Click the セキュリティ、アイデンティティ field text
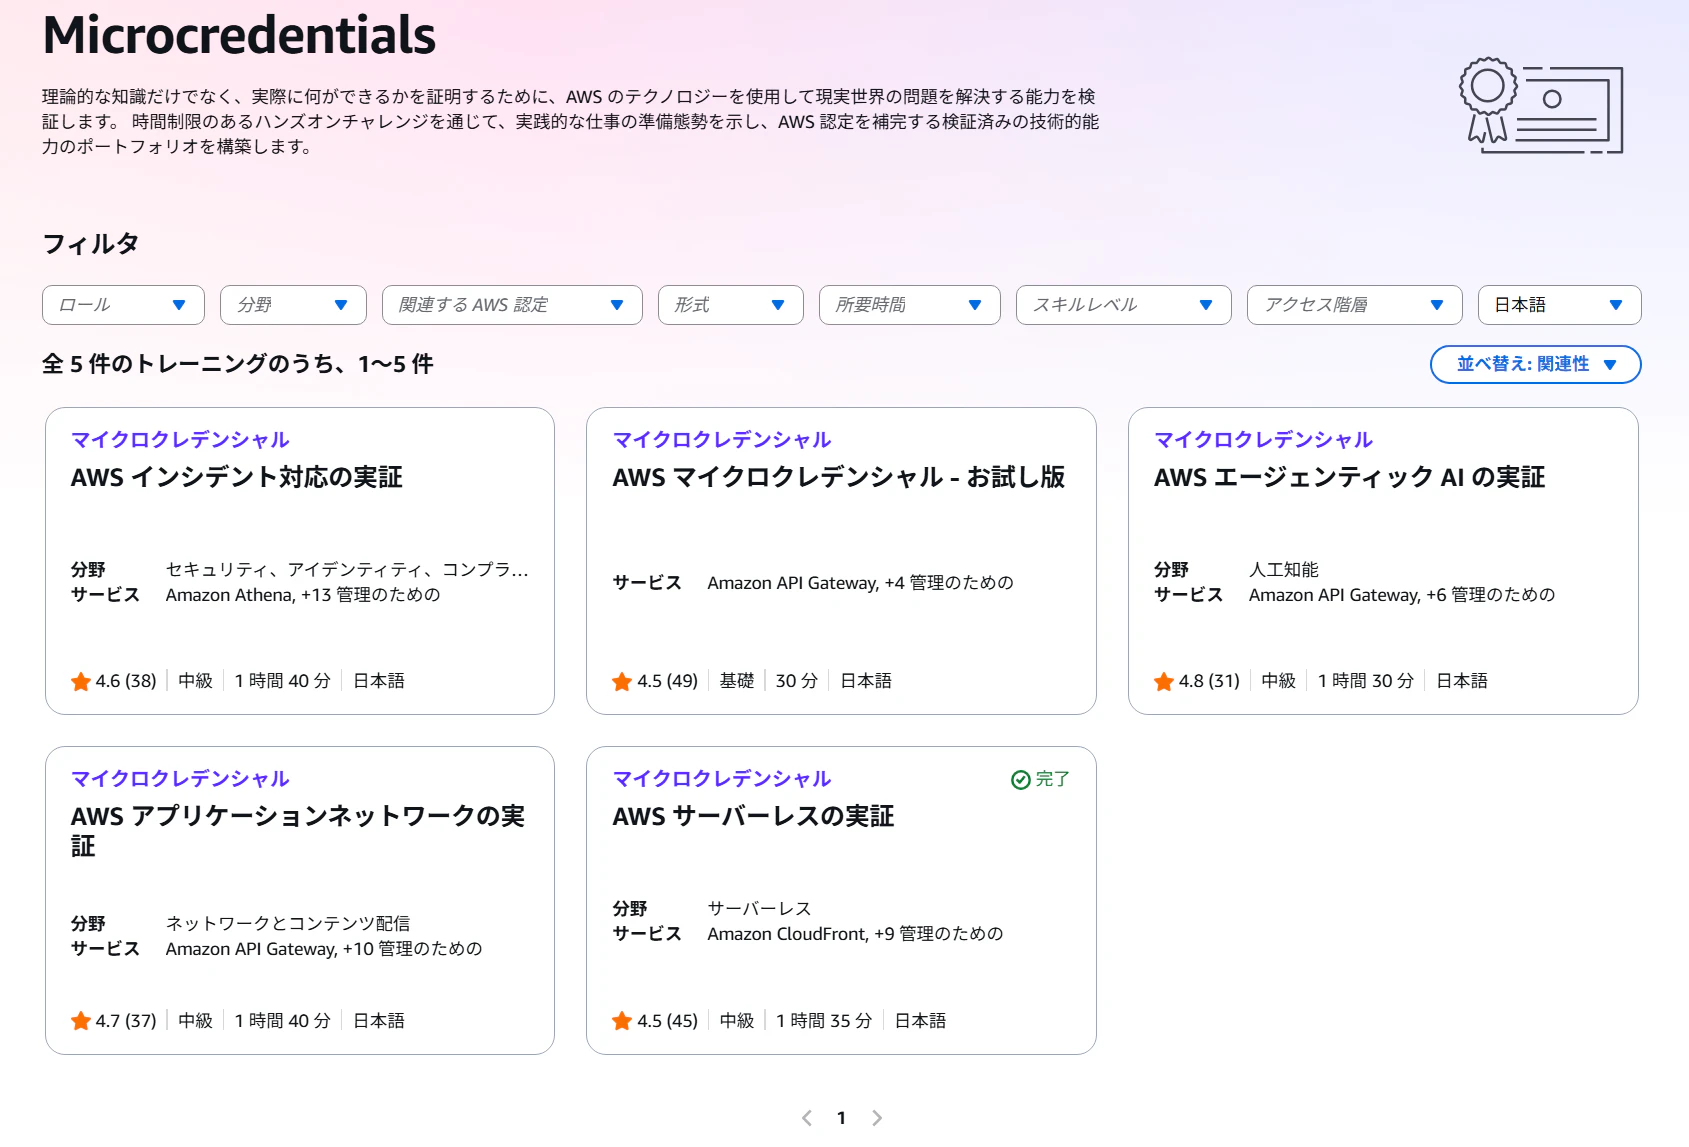The height and width of the screenshot is (1147, 1689). tap(347, 570)
